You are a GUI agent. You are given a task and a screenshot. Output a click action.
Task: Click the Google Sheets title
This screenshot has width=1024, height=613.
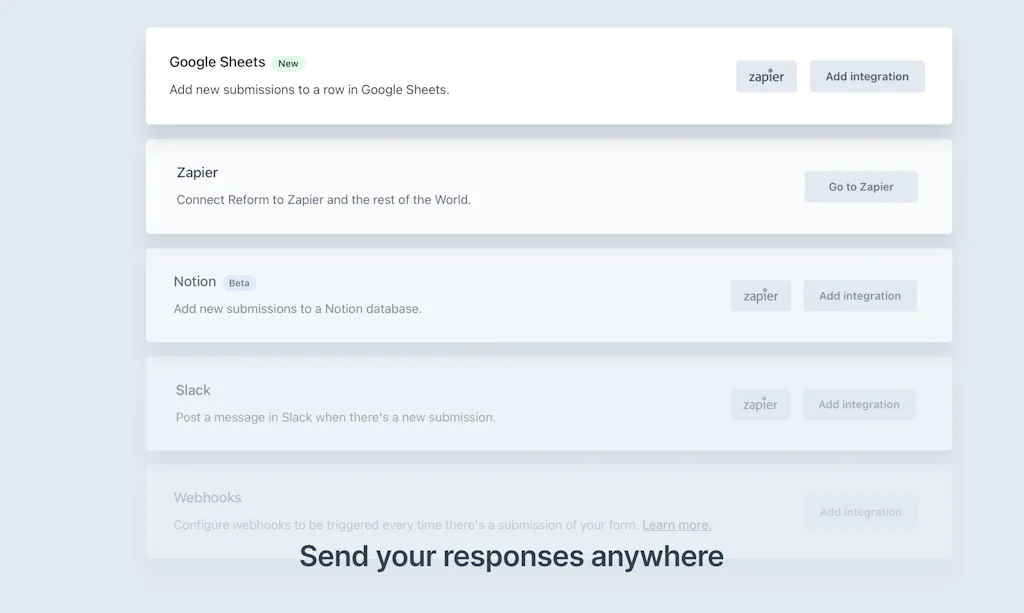click(x=217, y=62)
